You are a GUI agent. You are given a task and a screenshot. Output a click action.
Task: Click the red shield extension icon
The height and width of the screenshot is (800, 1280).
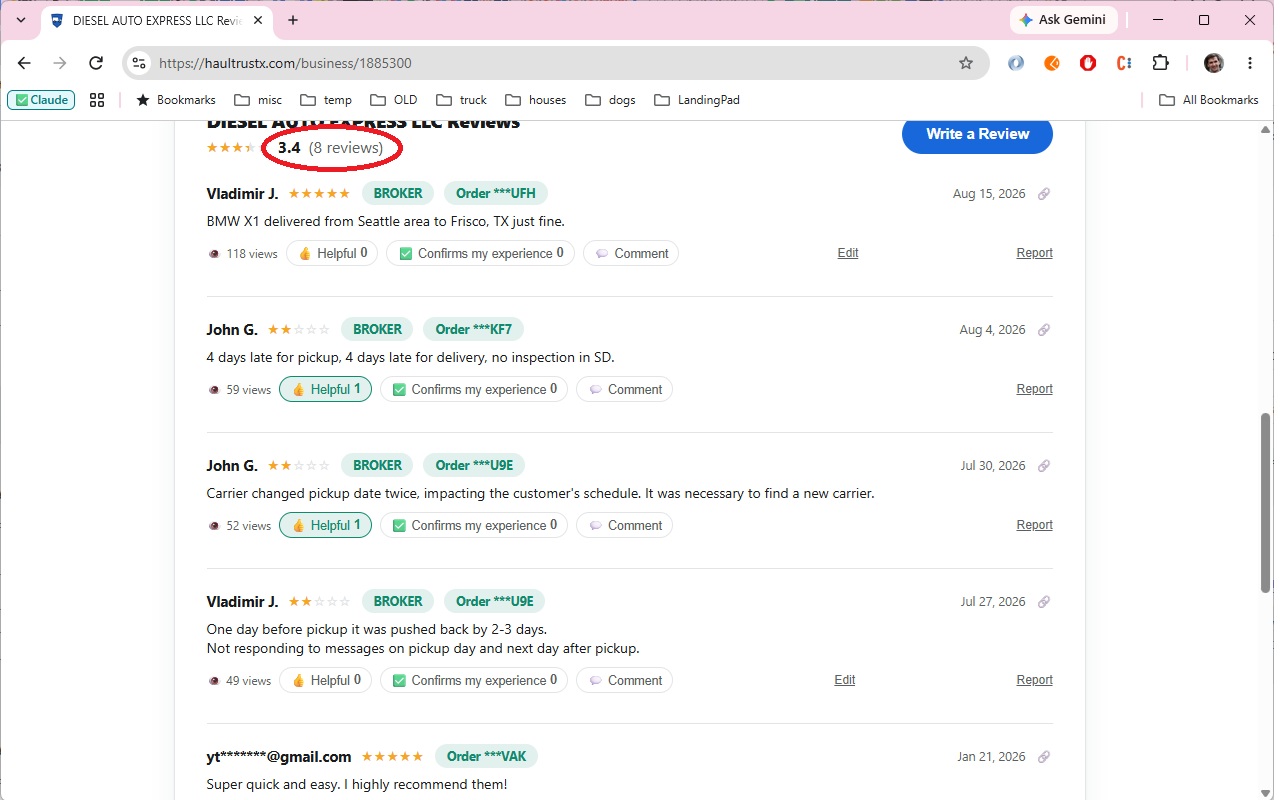tap(1088, 63)
